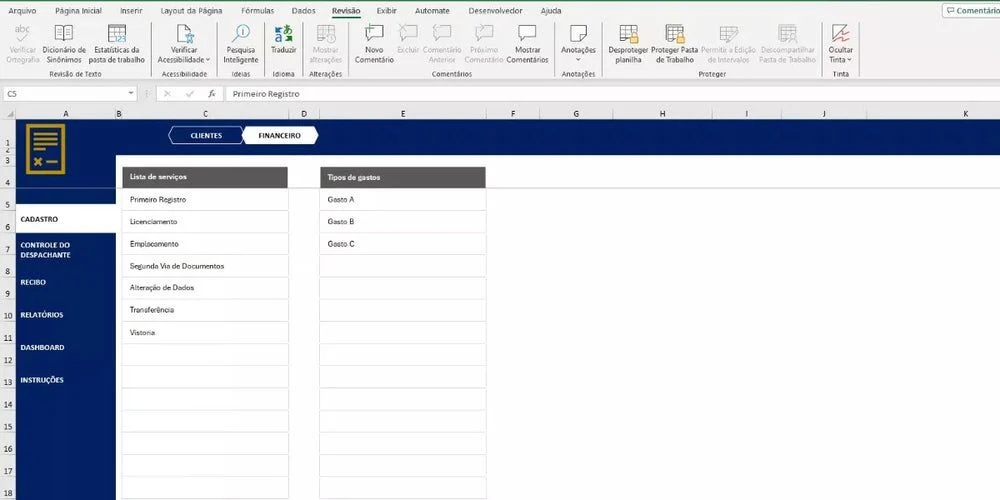Open Pesquisa Inteligente

click(x=241, y=44)
